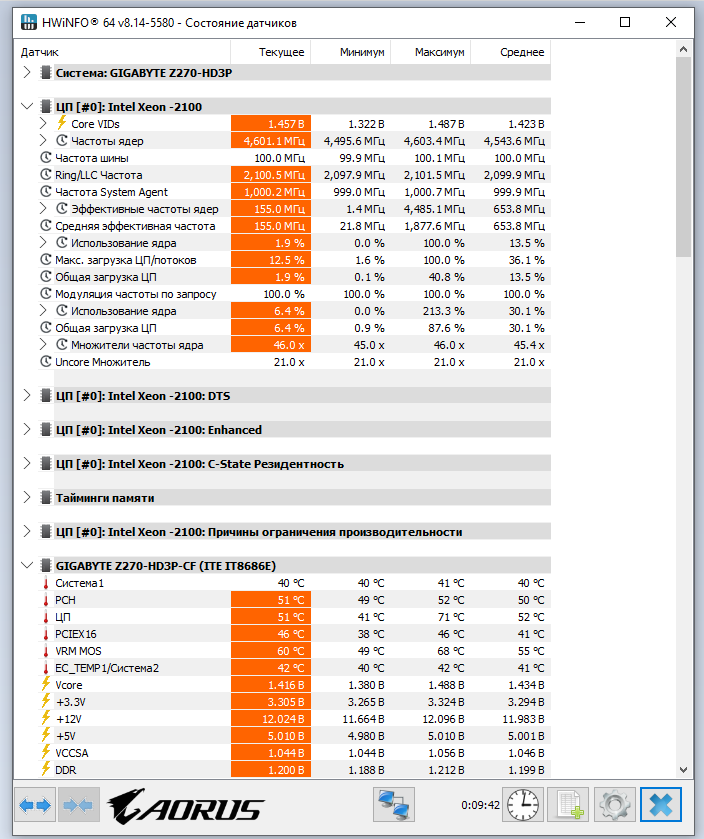The height and width of the screenshot is (839, 704).
Task: Click the elapsed time 0:09:42 display
Action: tap(480, 805)
